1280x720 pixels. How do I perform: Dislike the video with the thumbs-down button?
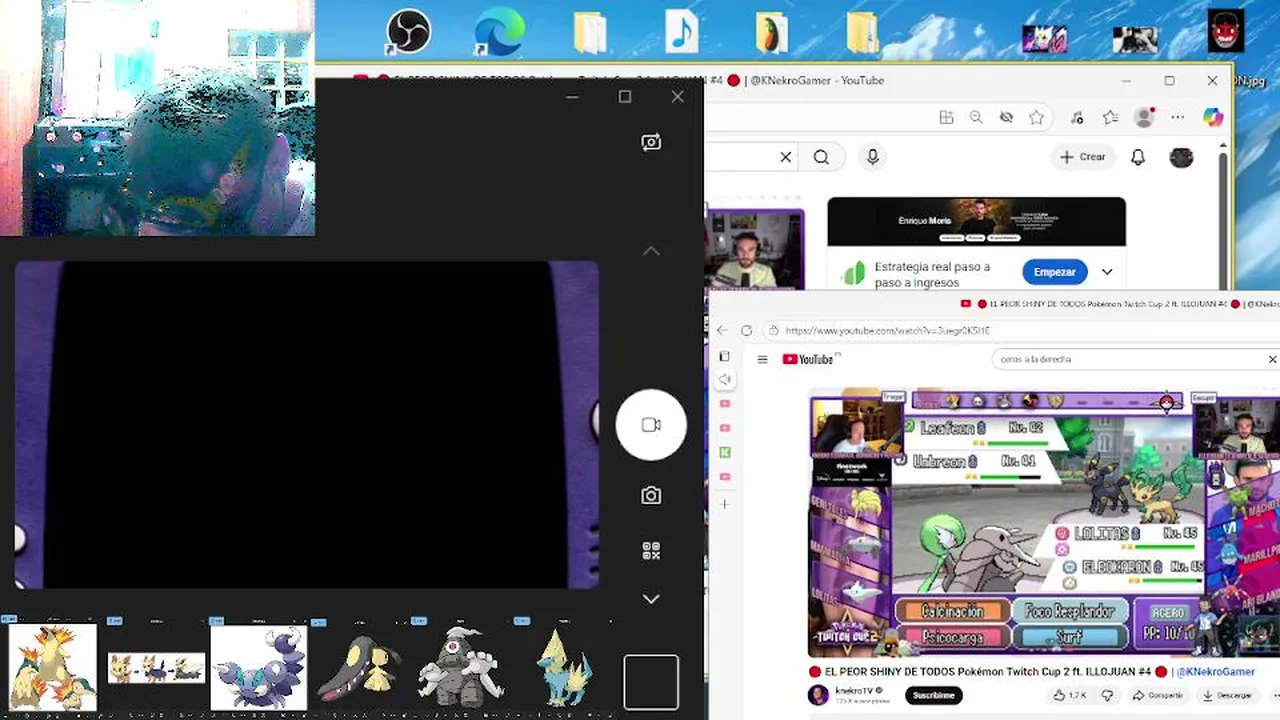[1107, 695]
